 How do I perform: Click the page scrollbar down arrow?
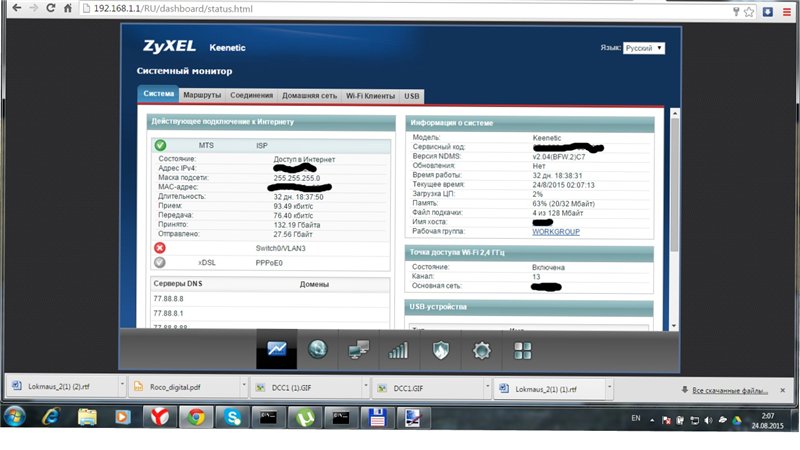coord(674,326)
